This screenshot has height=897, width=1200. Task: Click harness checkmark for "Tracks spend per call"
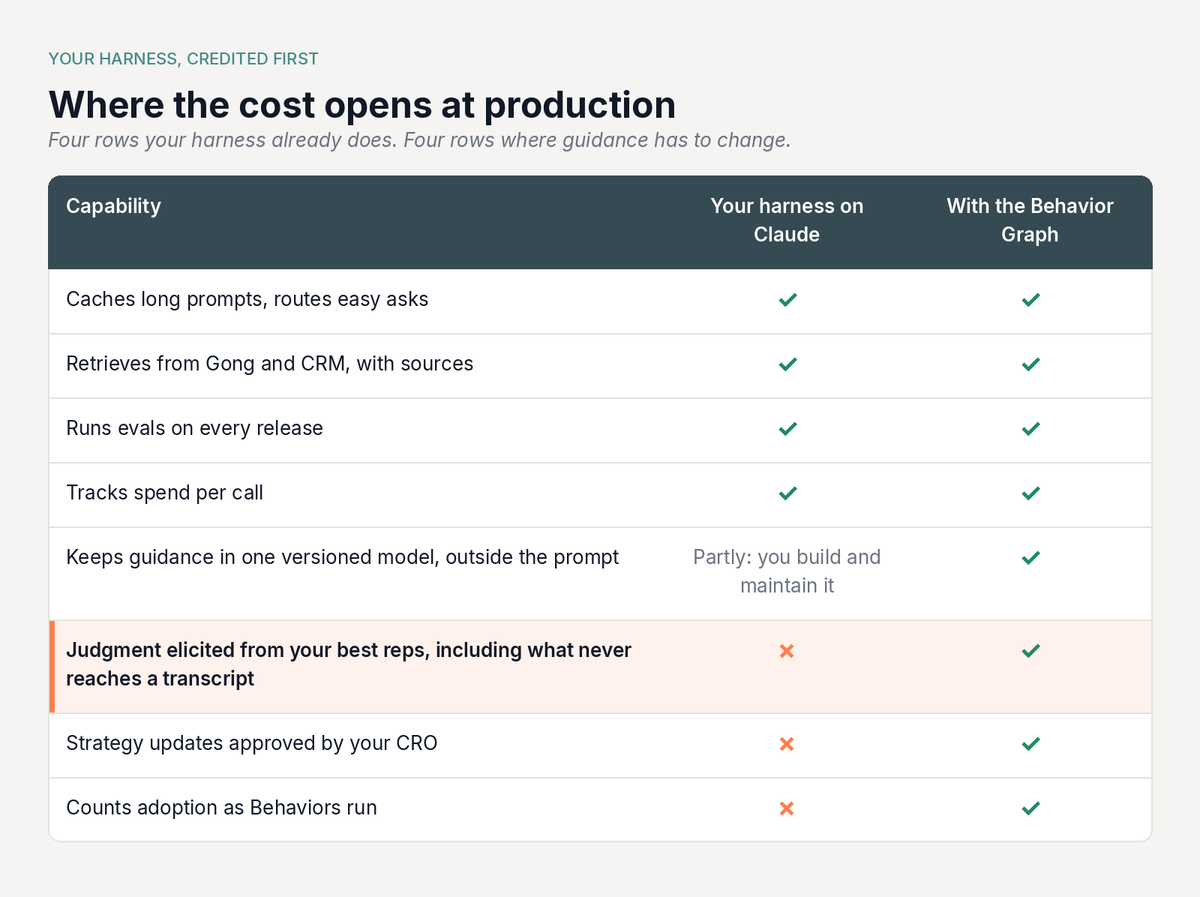click(x=787, y=493)
